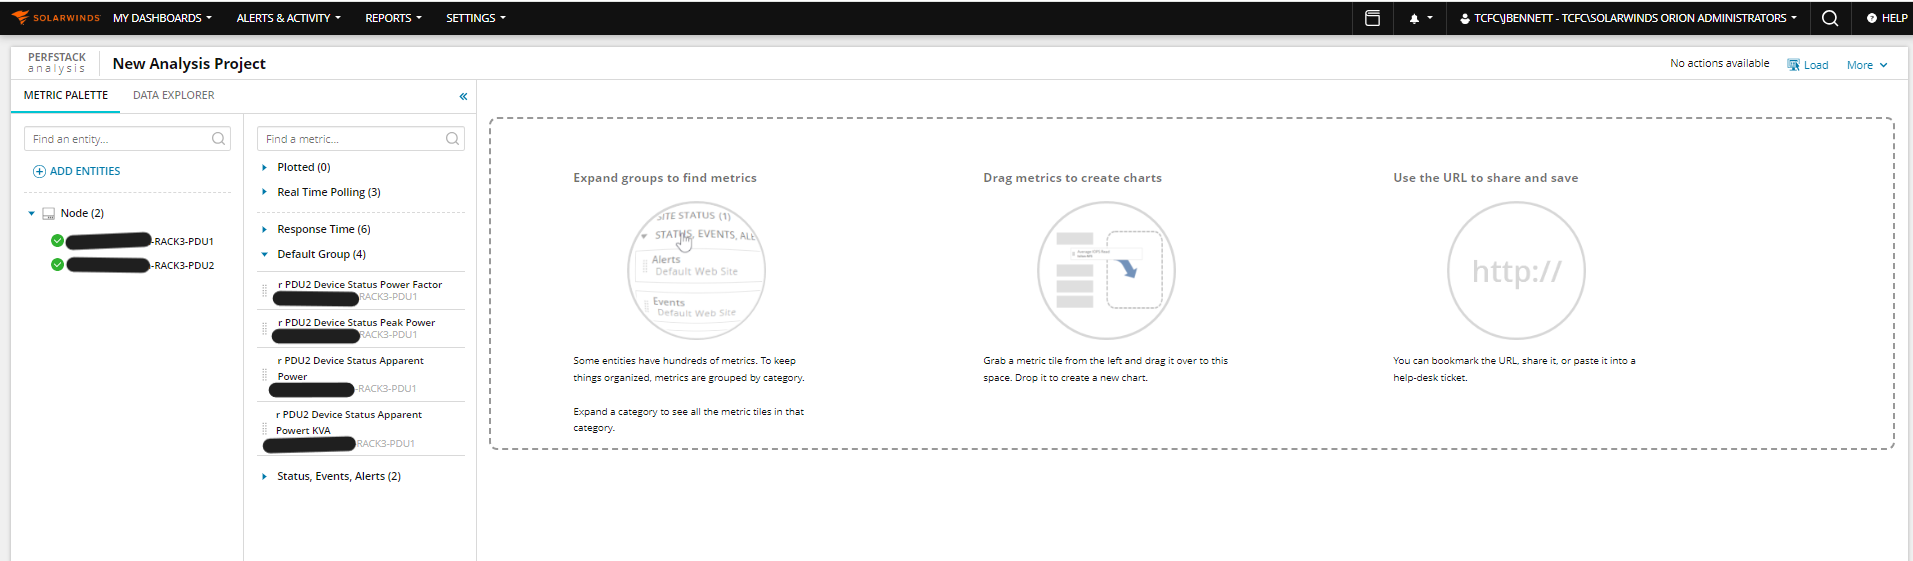Click the New Analysis Project title
1913x561 pixels.
(x=189, y=64)
